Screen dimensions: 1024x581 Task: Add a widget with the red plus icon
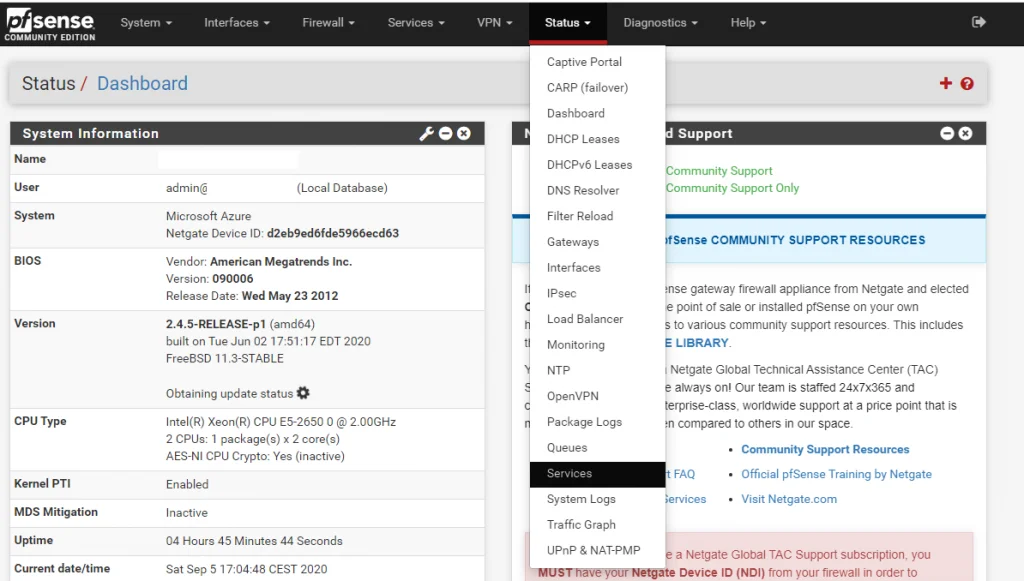click(945, 83)
